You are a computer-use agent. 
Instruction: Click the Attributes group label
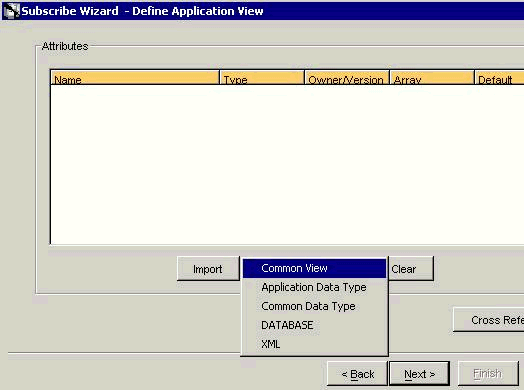(x=65, y=46)
